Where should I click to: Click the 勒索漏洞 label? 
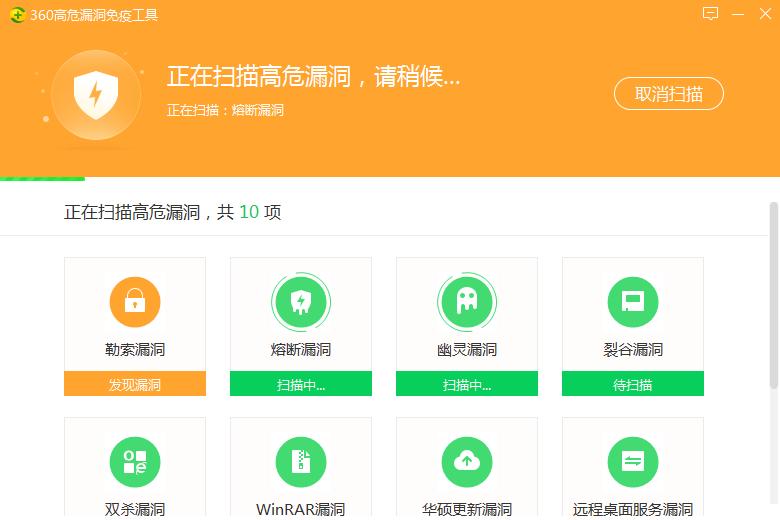pos(135,349)
